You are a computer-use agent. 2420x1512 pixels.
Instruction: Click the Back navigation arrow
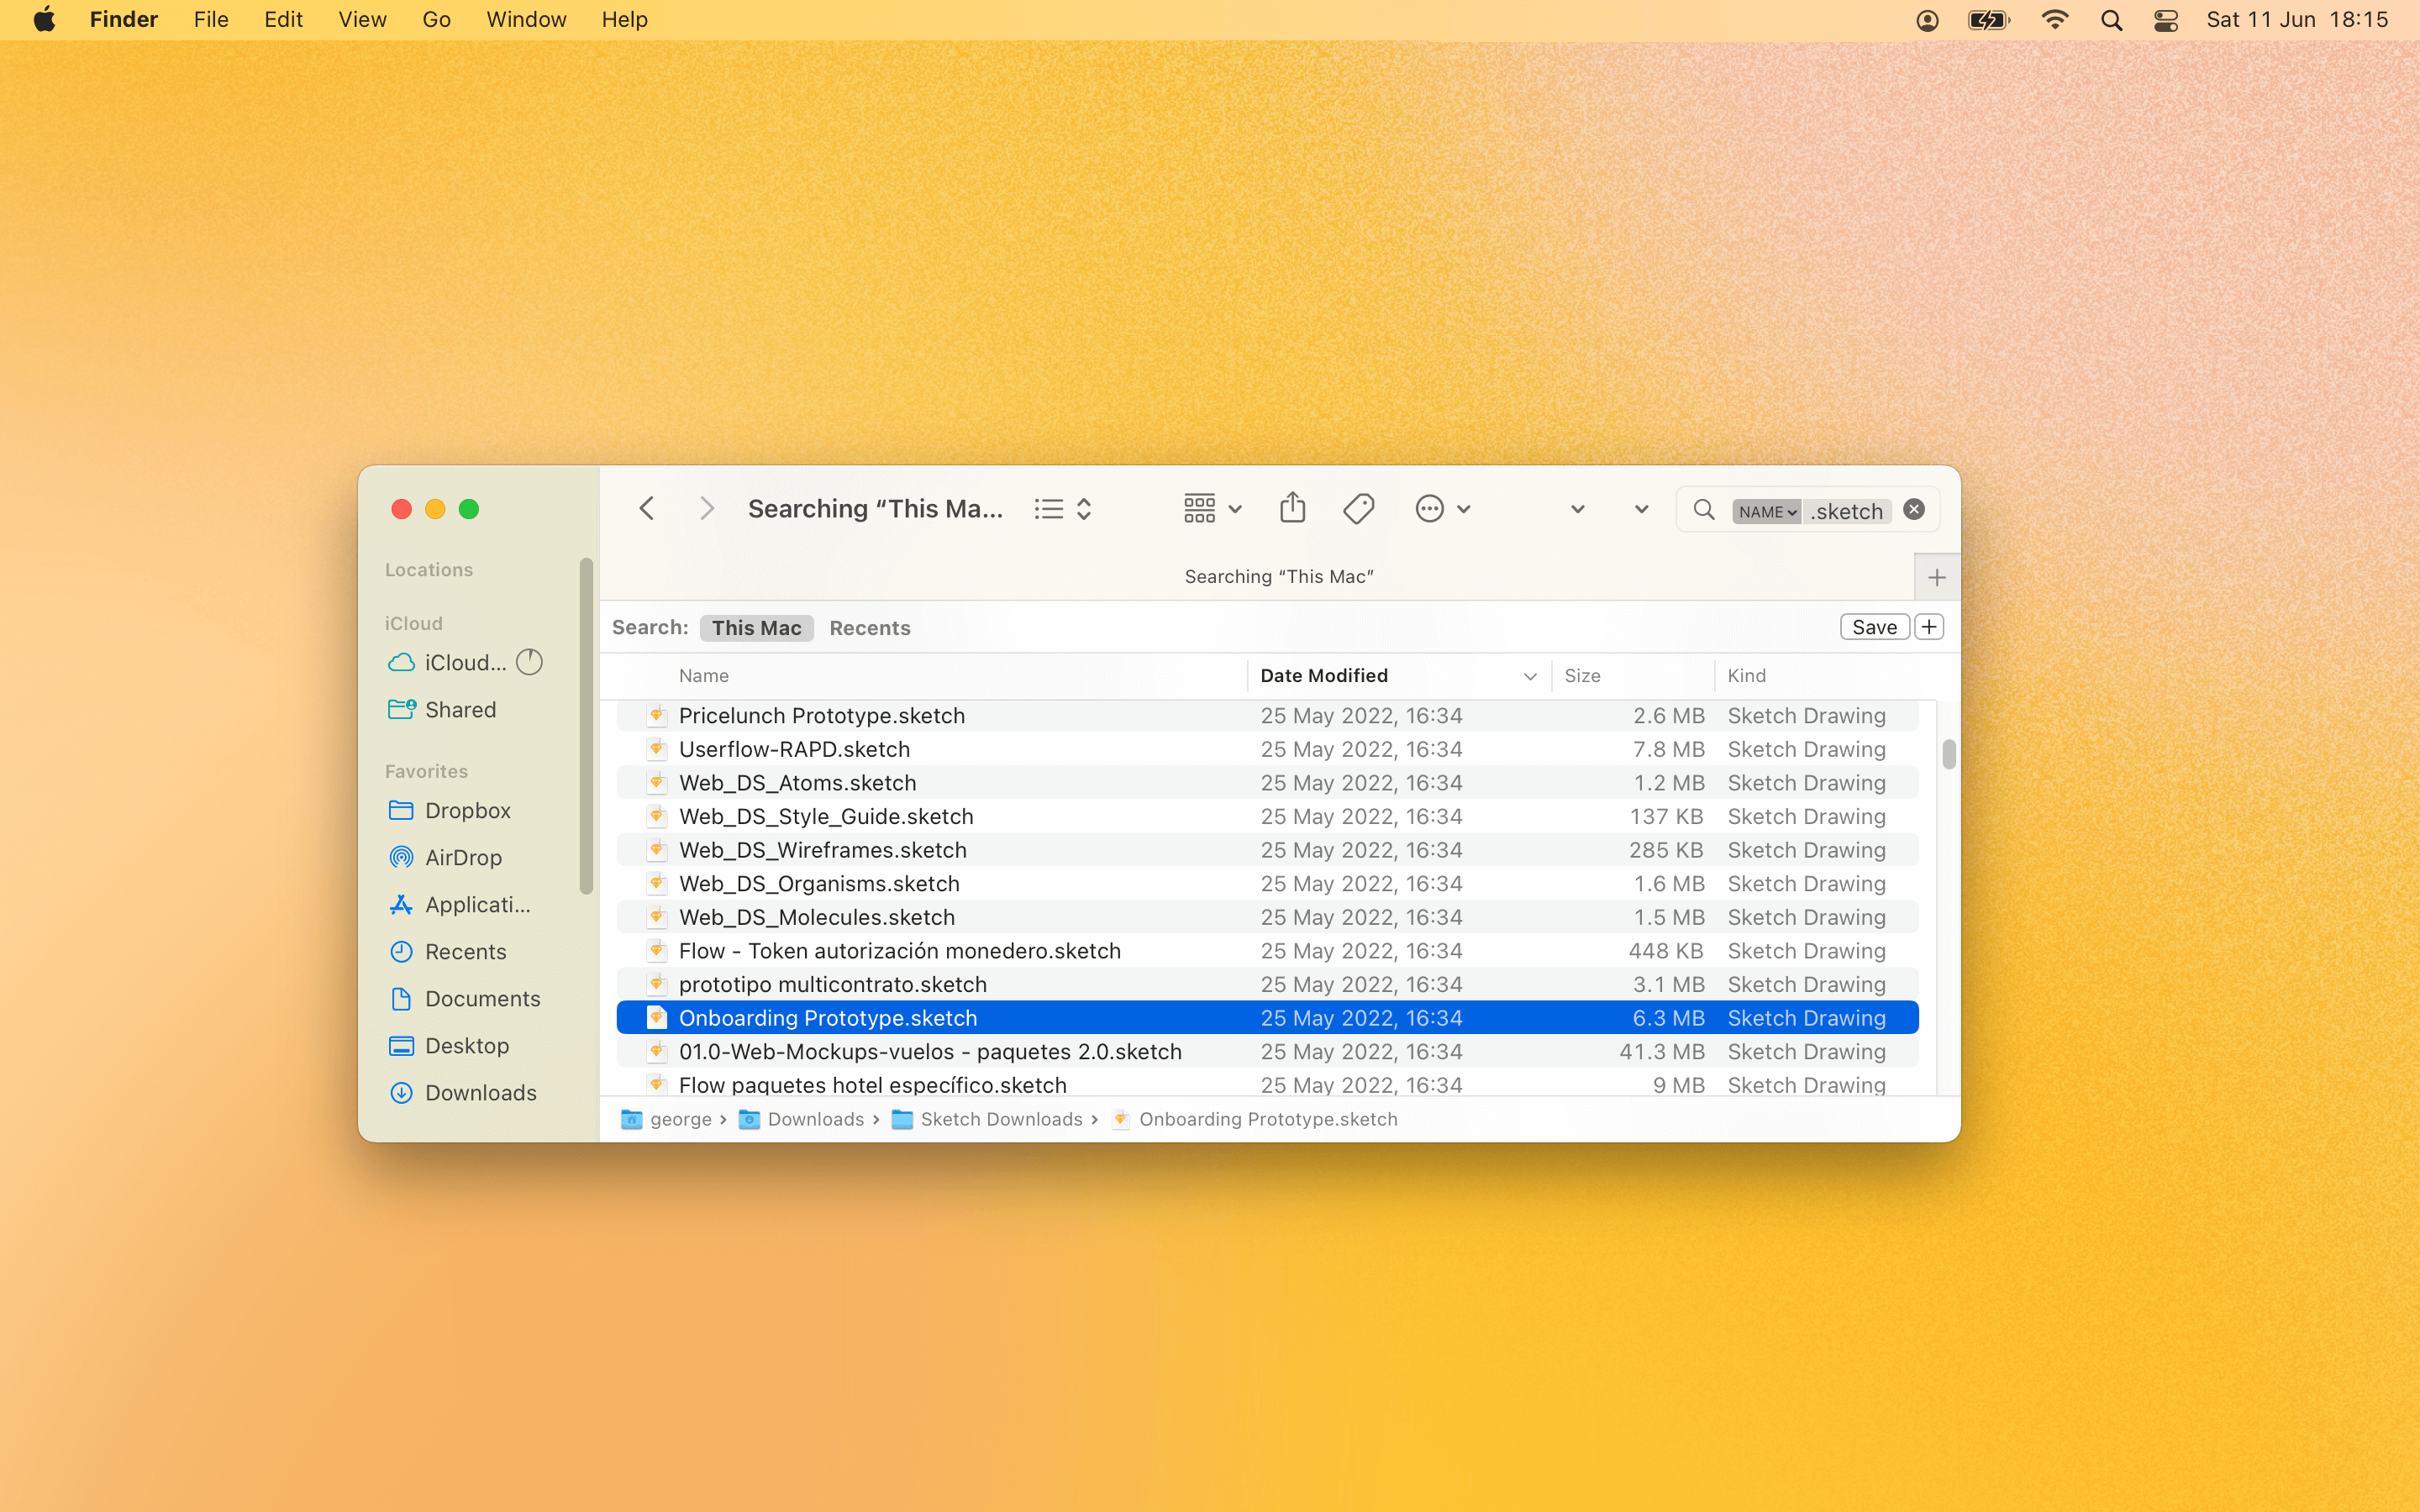tap(644, 507)
